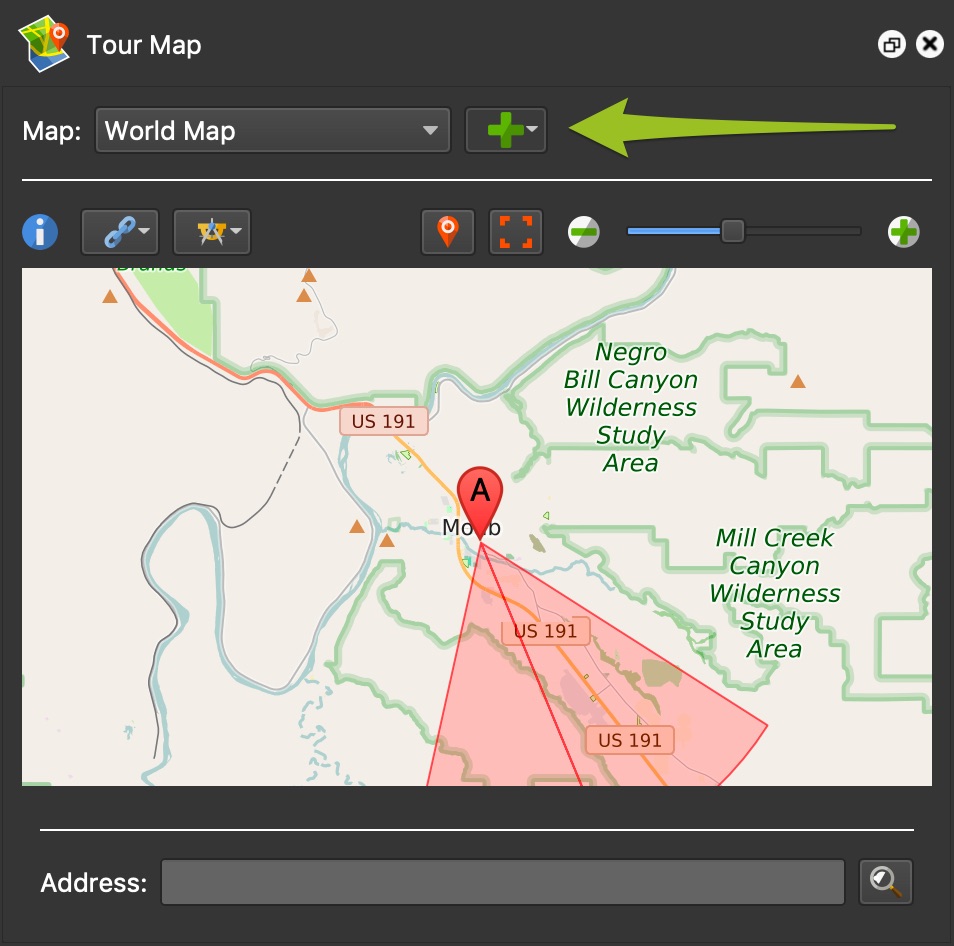Open the chain link options dropdown
The height and width of the screenshot is (946, 954).
[119, 232]
